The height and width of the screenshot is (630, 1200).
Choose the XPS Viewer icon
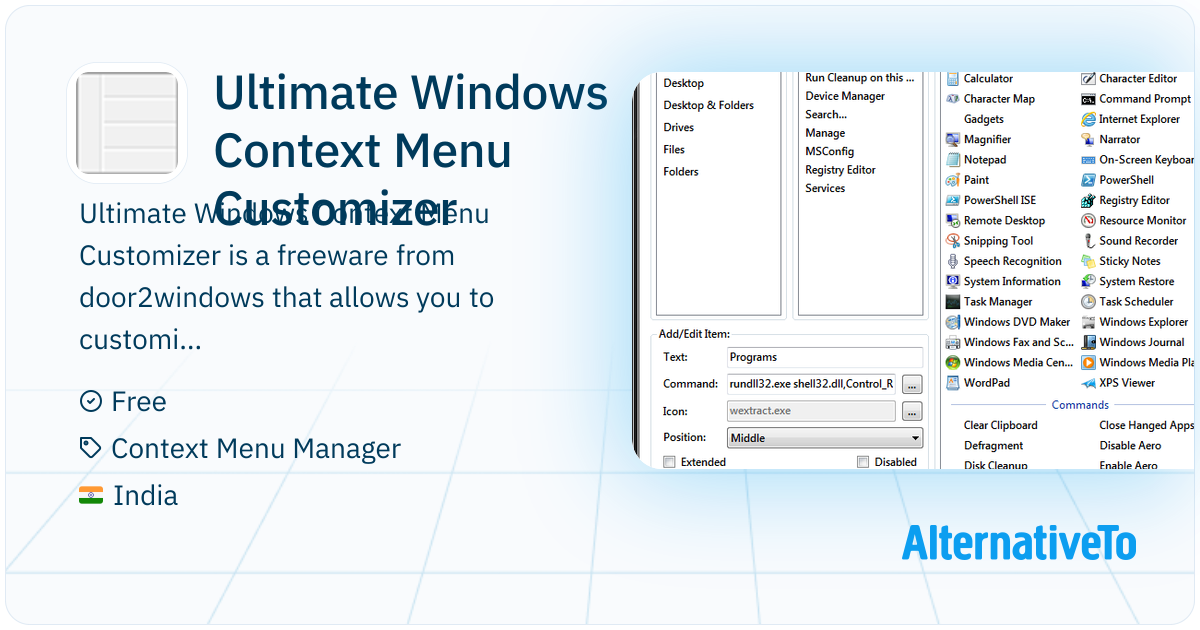click(1089, 383)
